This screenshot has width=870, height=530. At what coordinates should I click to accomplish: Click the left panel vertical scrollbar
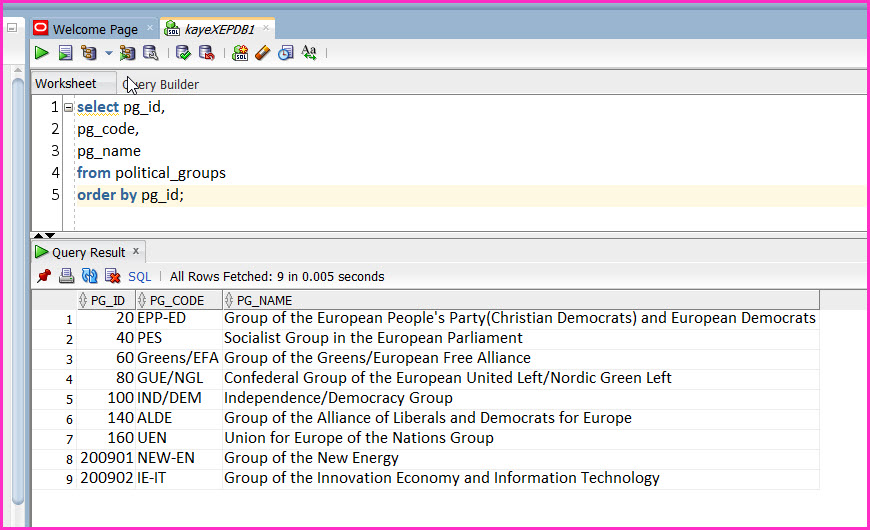click(18, 291)
